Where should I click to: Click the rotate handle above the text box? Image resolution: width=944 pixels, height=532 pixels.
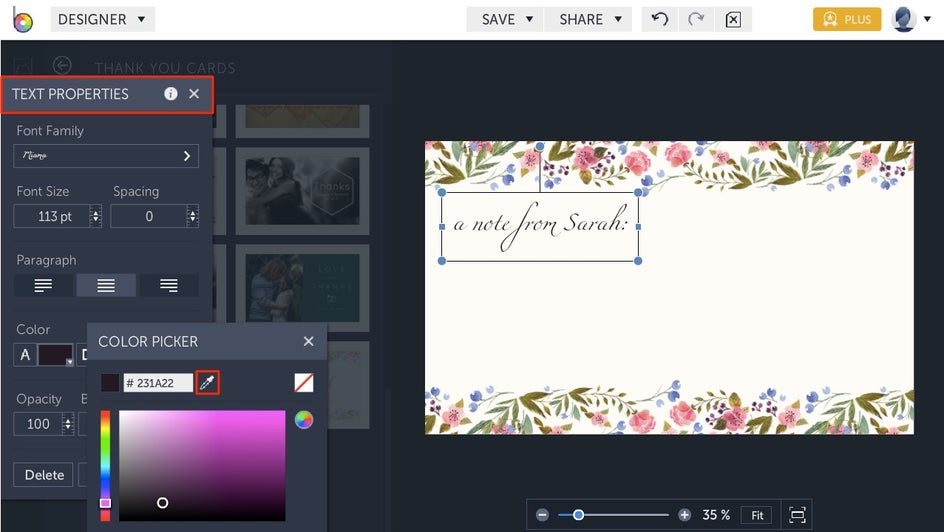tap(540, 146)
